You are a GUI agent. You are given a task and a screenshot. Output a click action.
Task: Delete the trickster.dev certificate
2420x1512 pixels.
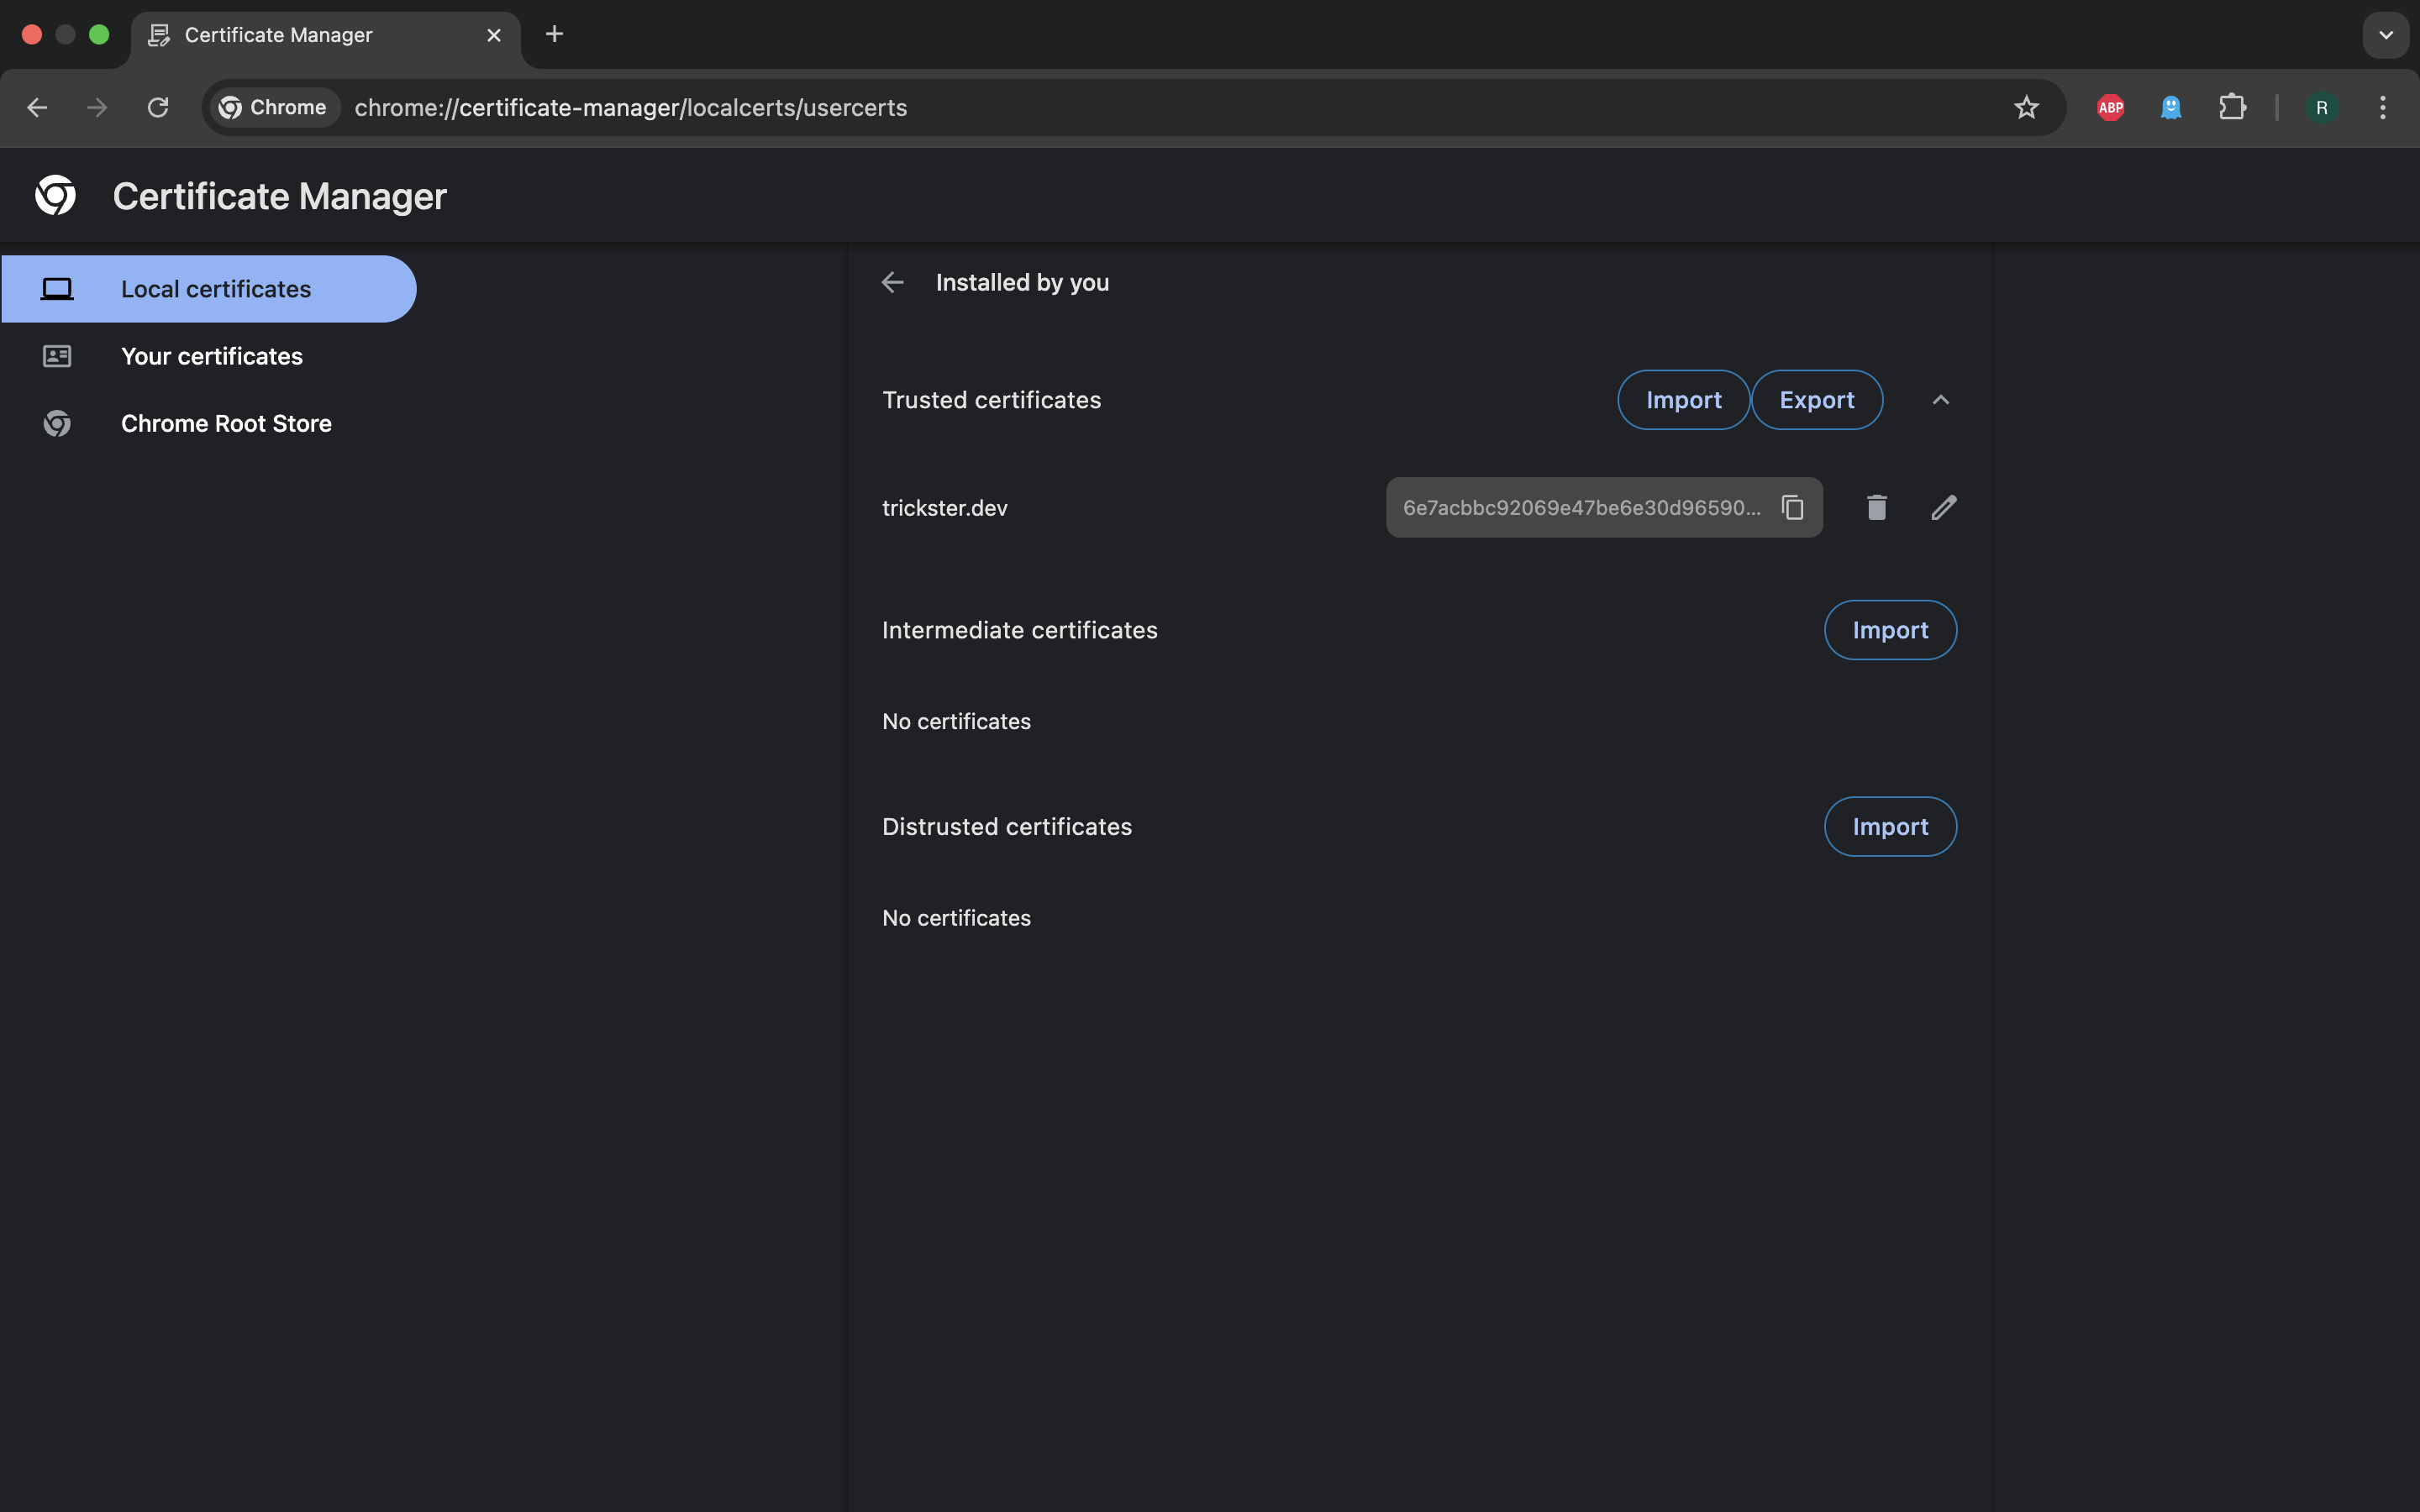(x=1876, y=508)
